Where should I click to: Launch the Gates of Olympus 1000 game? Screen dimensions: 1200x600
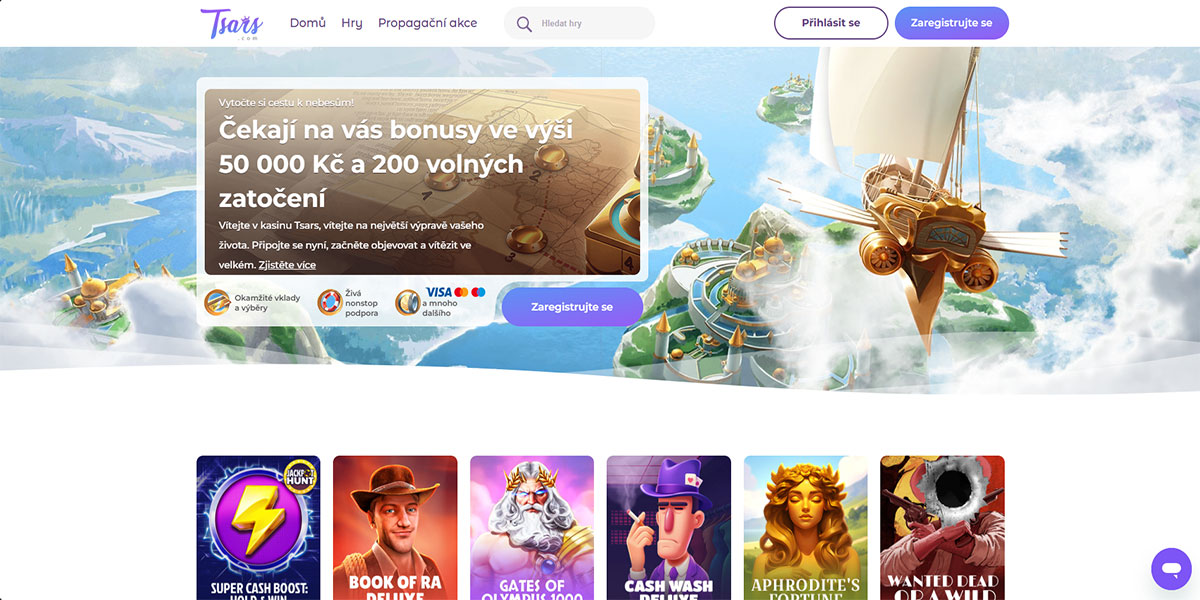point(532,528)
